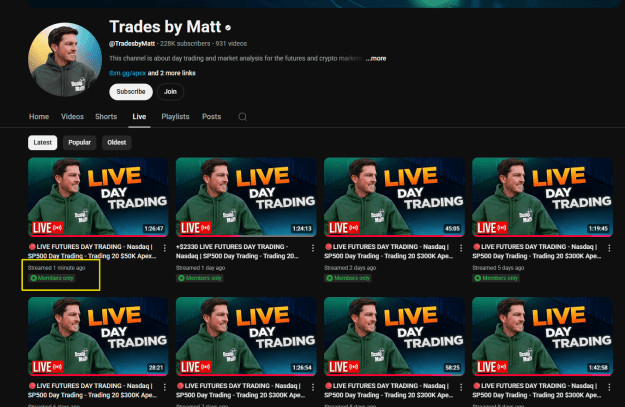Click the 'Streamed 1 day ago' text
Screen dimensions: 625x407
click(x=200, y=268)
